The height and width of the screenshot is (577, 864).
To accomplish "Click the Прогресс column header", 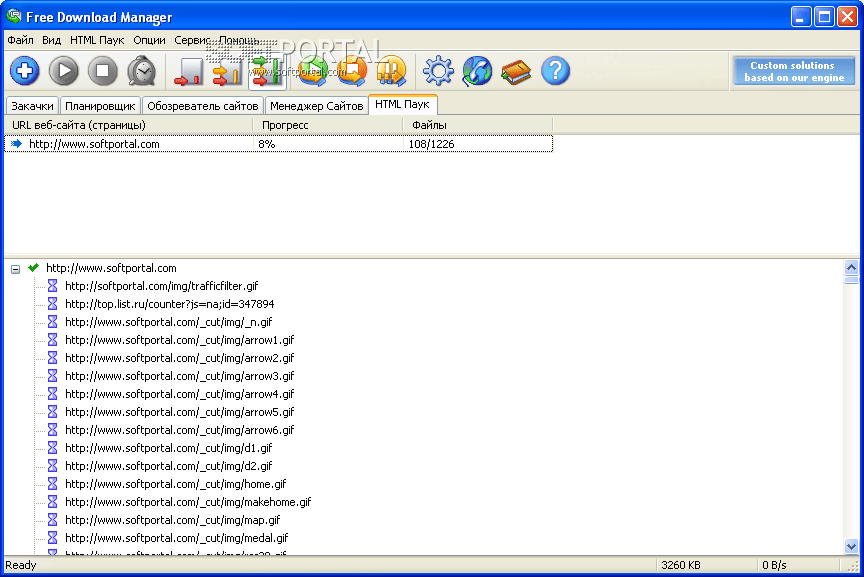I will (x=328, y=125).
